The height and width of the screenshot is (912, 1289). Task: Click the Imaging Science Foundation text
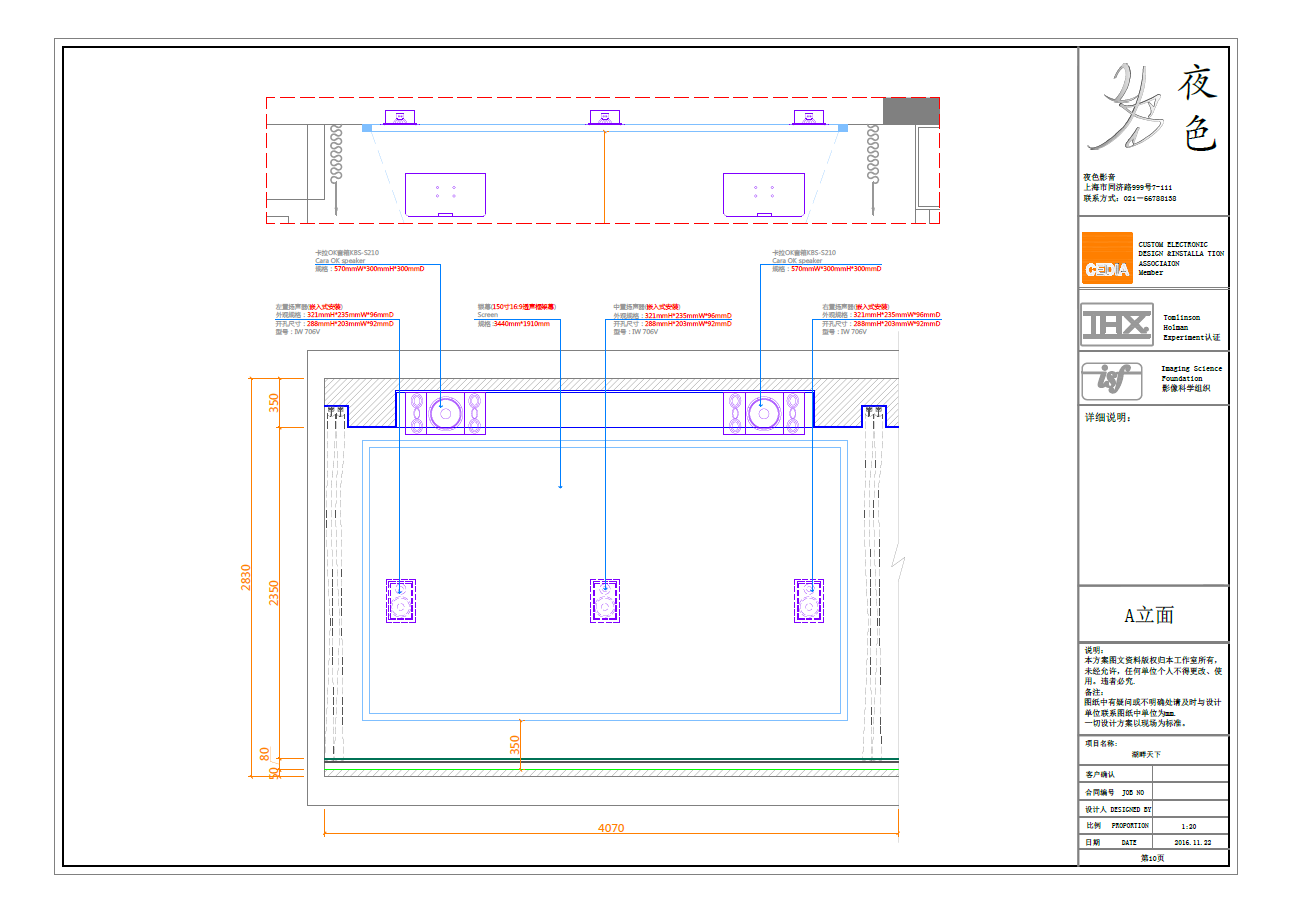pyautogui.click(x=1191, y=378)
